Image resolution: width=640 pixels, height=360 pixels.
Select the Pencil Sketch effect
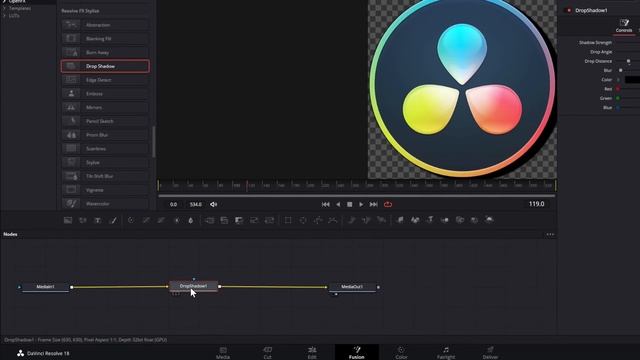105,121
